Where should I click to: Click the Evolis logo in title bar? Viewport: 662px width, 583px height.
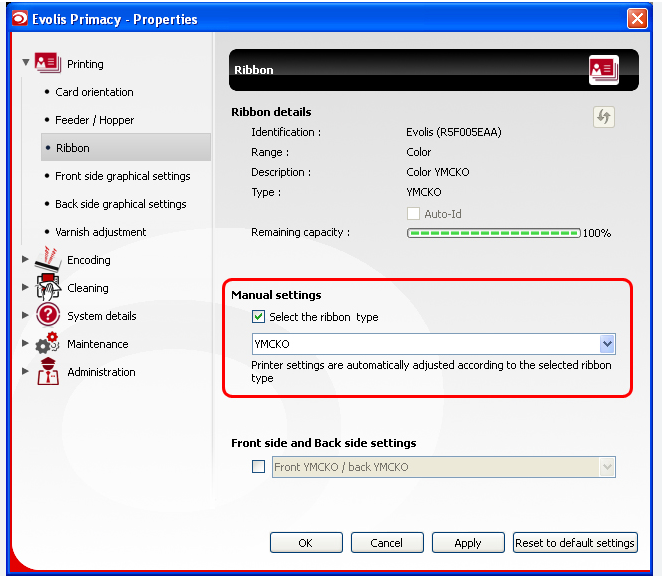click(20, 19)
